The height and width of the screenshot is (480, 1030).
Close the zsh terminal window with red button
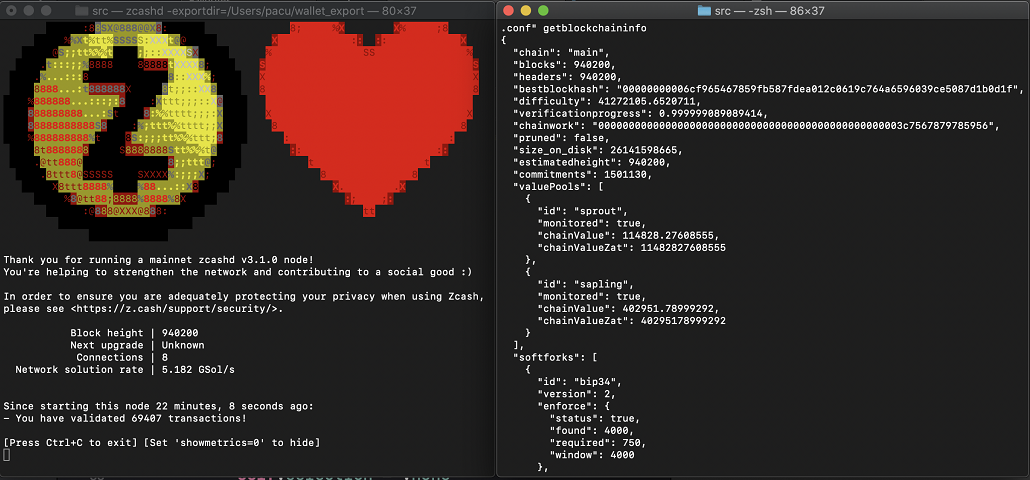click(x=508, y=11)
